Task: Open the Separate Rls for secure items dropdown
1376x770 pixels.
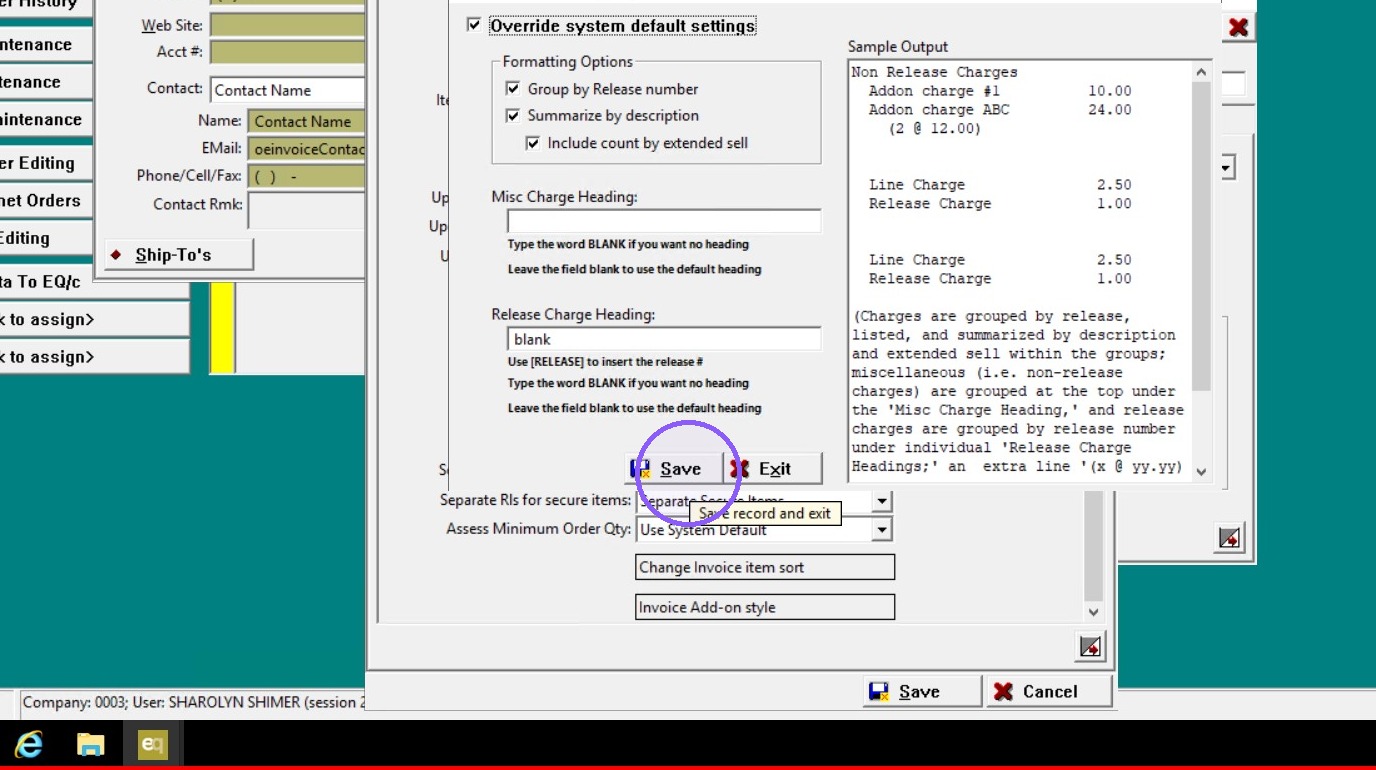Action: tap(881, 501)
